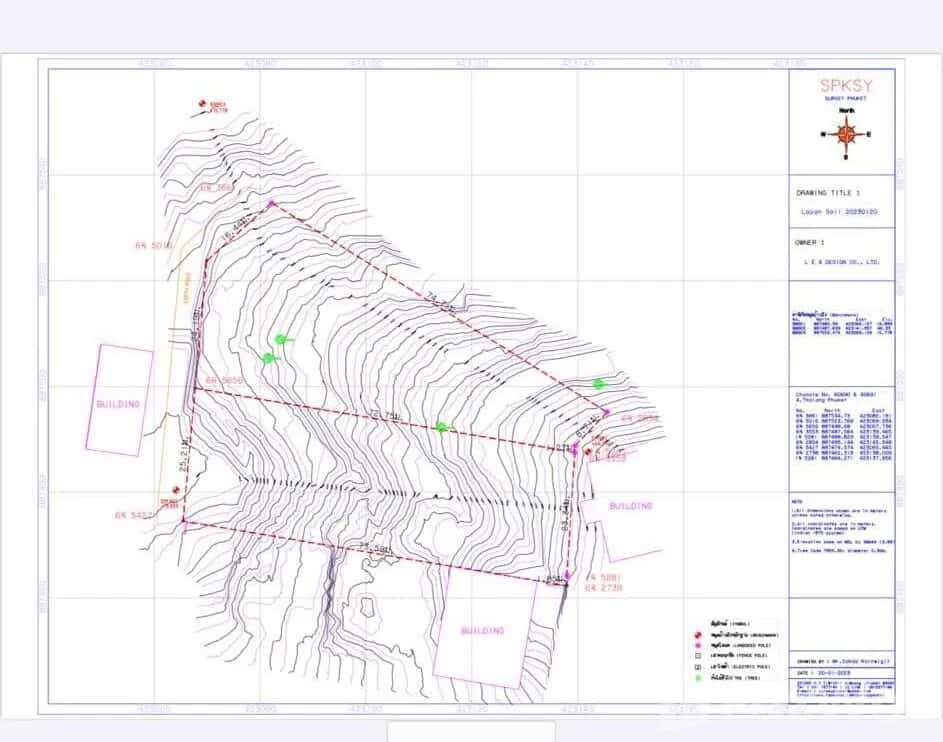Viewport: 943px width, 742px height.
Task: Select the northernmost magenta land pole marker
Action: pyautogui.click(x=271, y=203)
